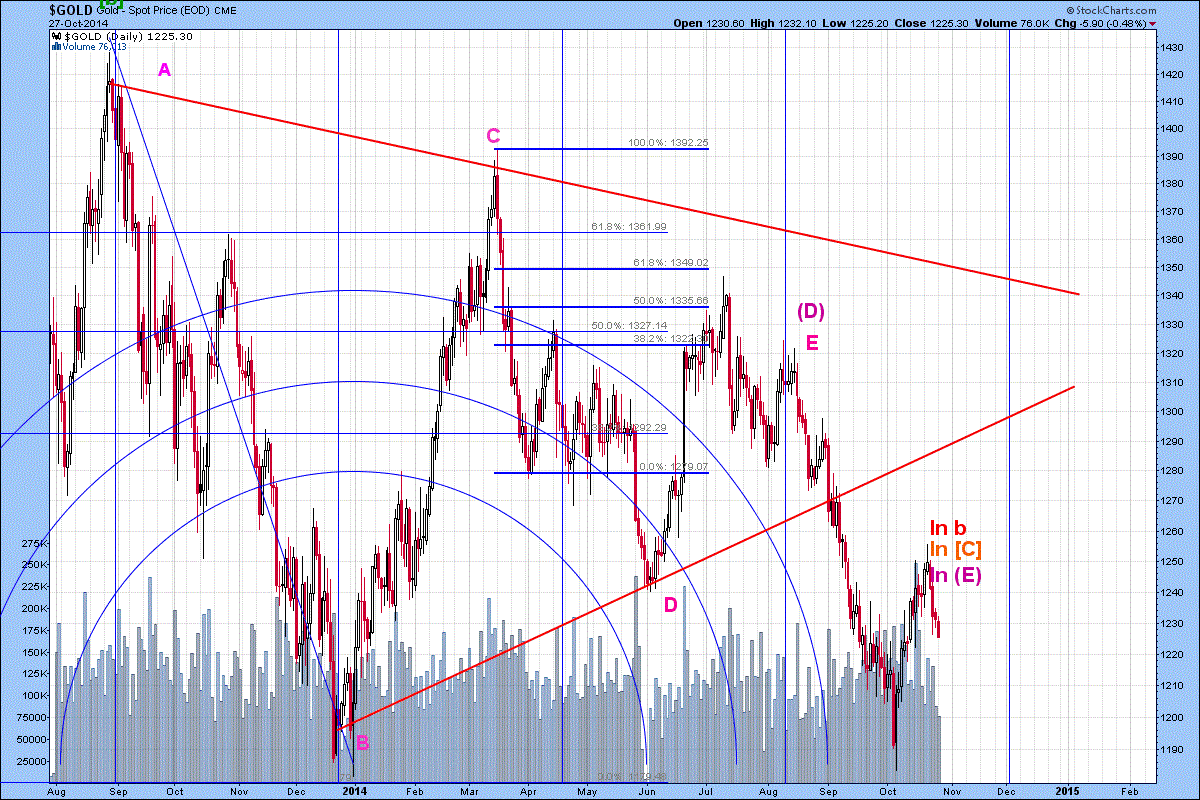Click the Fibonacci label '50.0%: 1327.14'
Screen dimensions: 1200x800
(x=629, y=325)
